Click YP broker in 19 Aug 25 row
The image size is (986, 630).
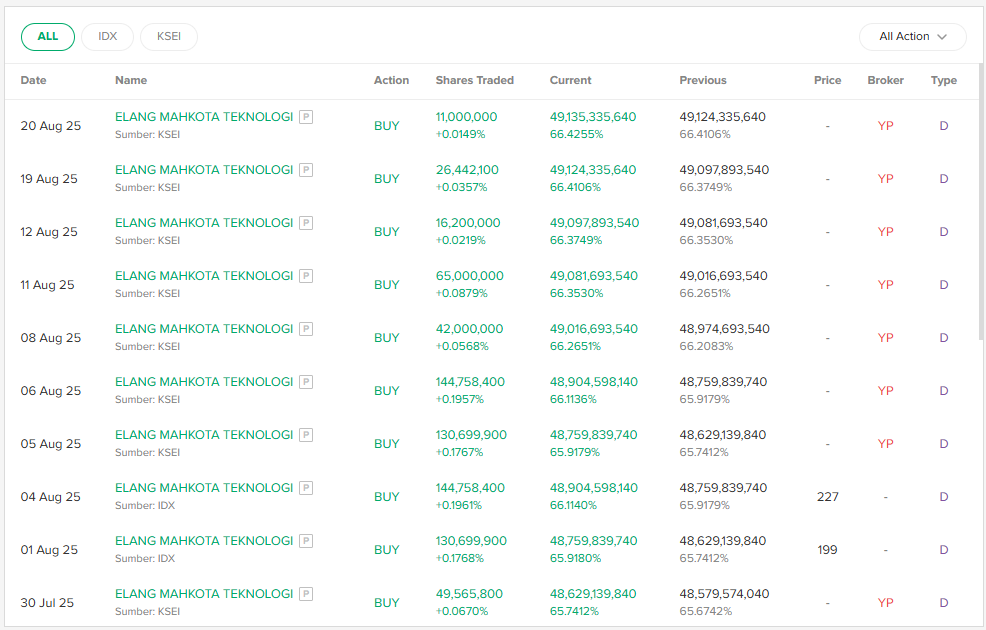click(885, 179)
